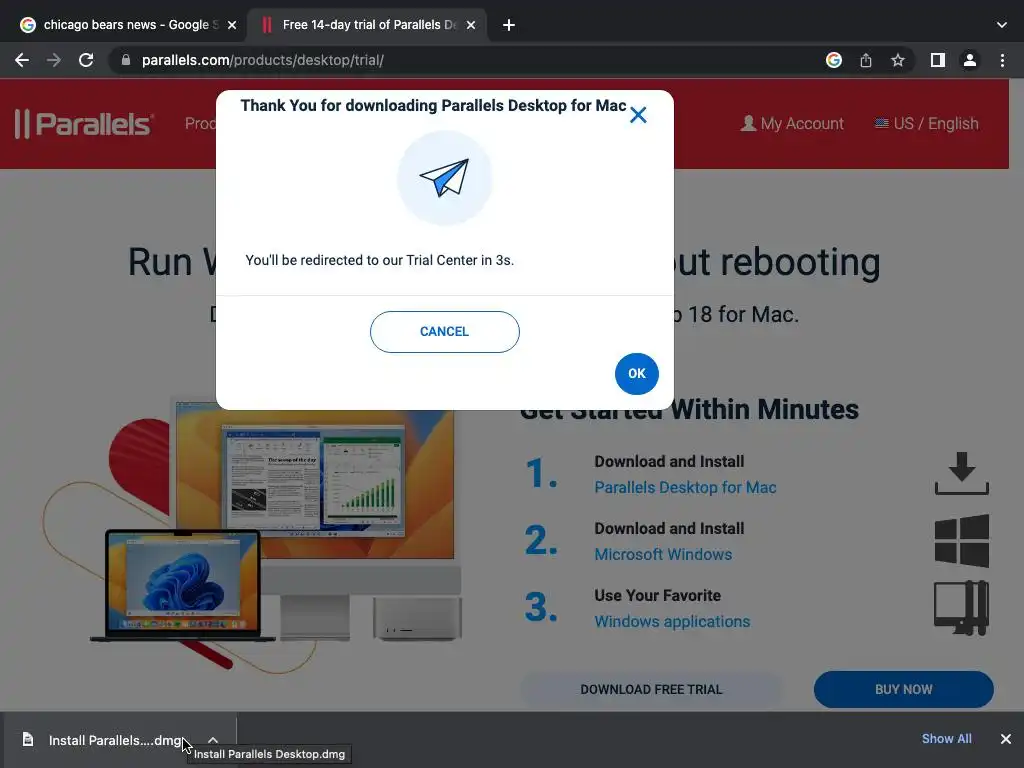Change US / English language setting

pos(926,123)
